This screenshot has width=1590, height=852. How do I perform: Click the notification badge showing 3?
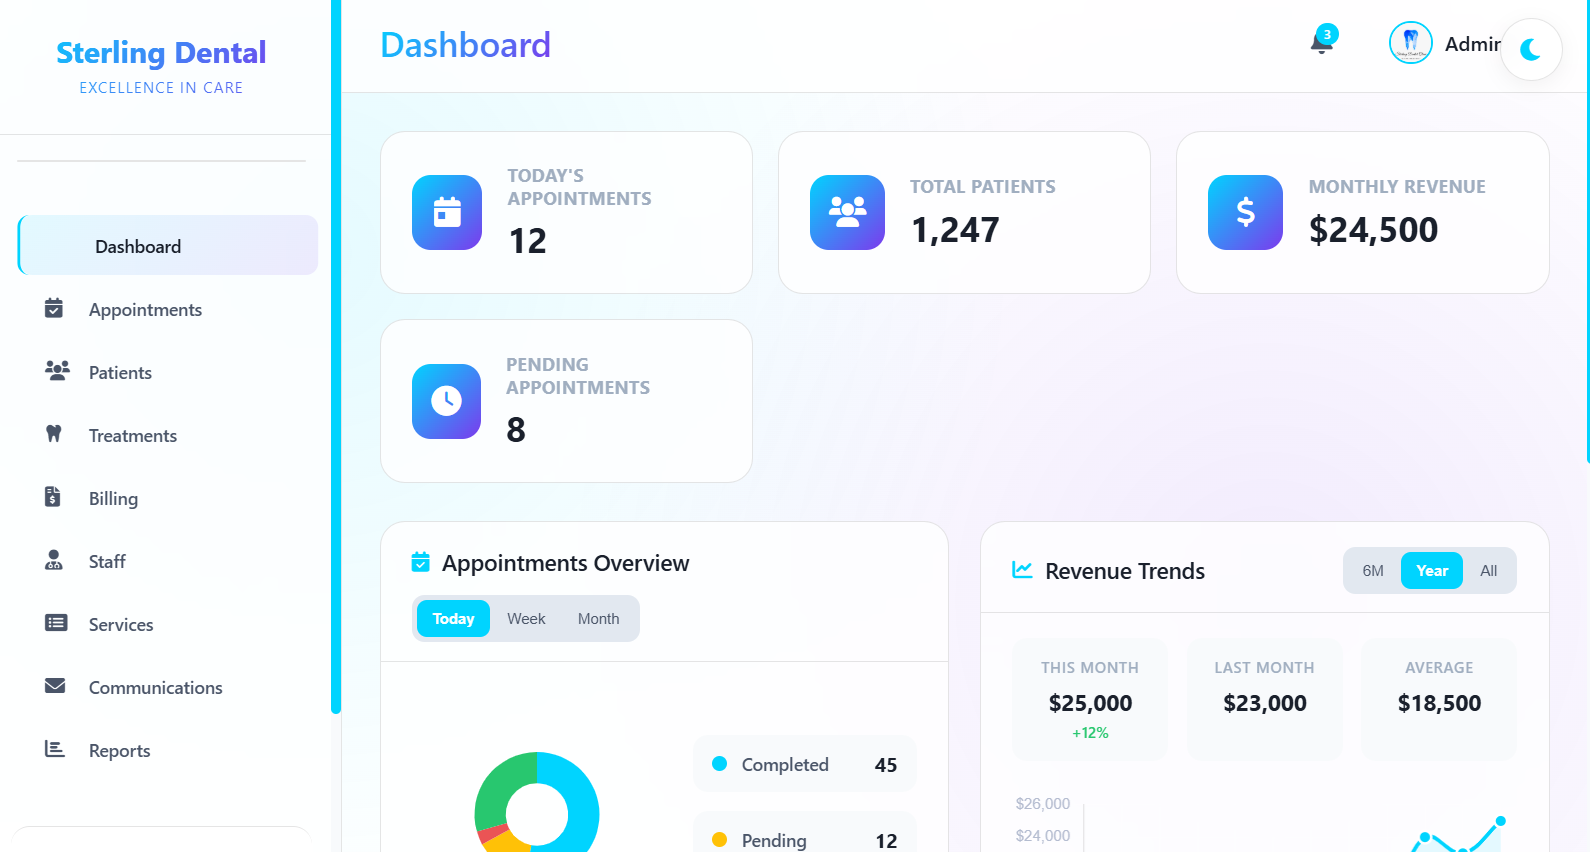(x=1327, y=34)
